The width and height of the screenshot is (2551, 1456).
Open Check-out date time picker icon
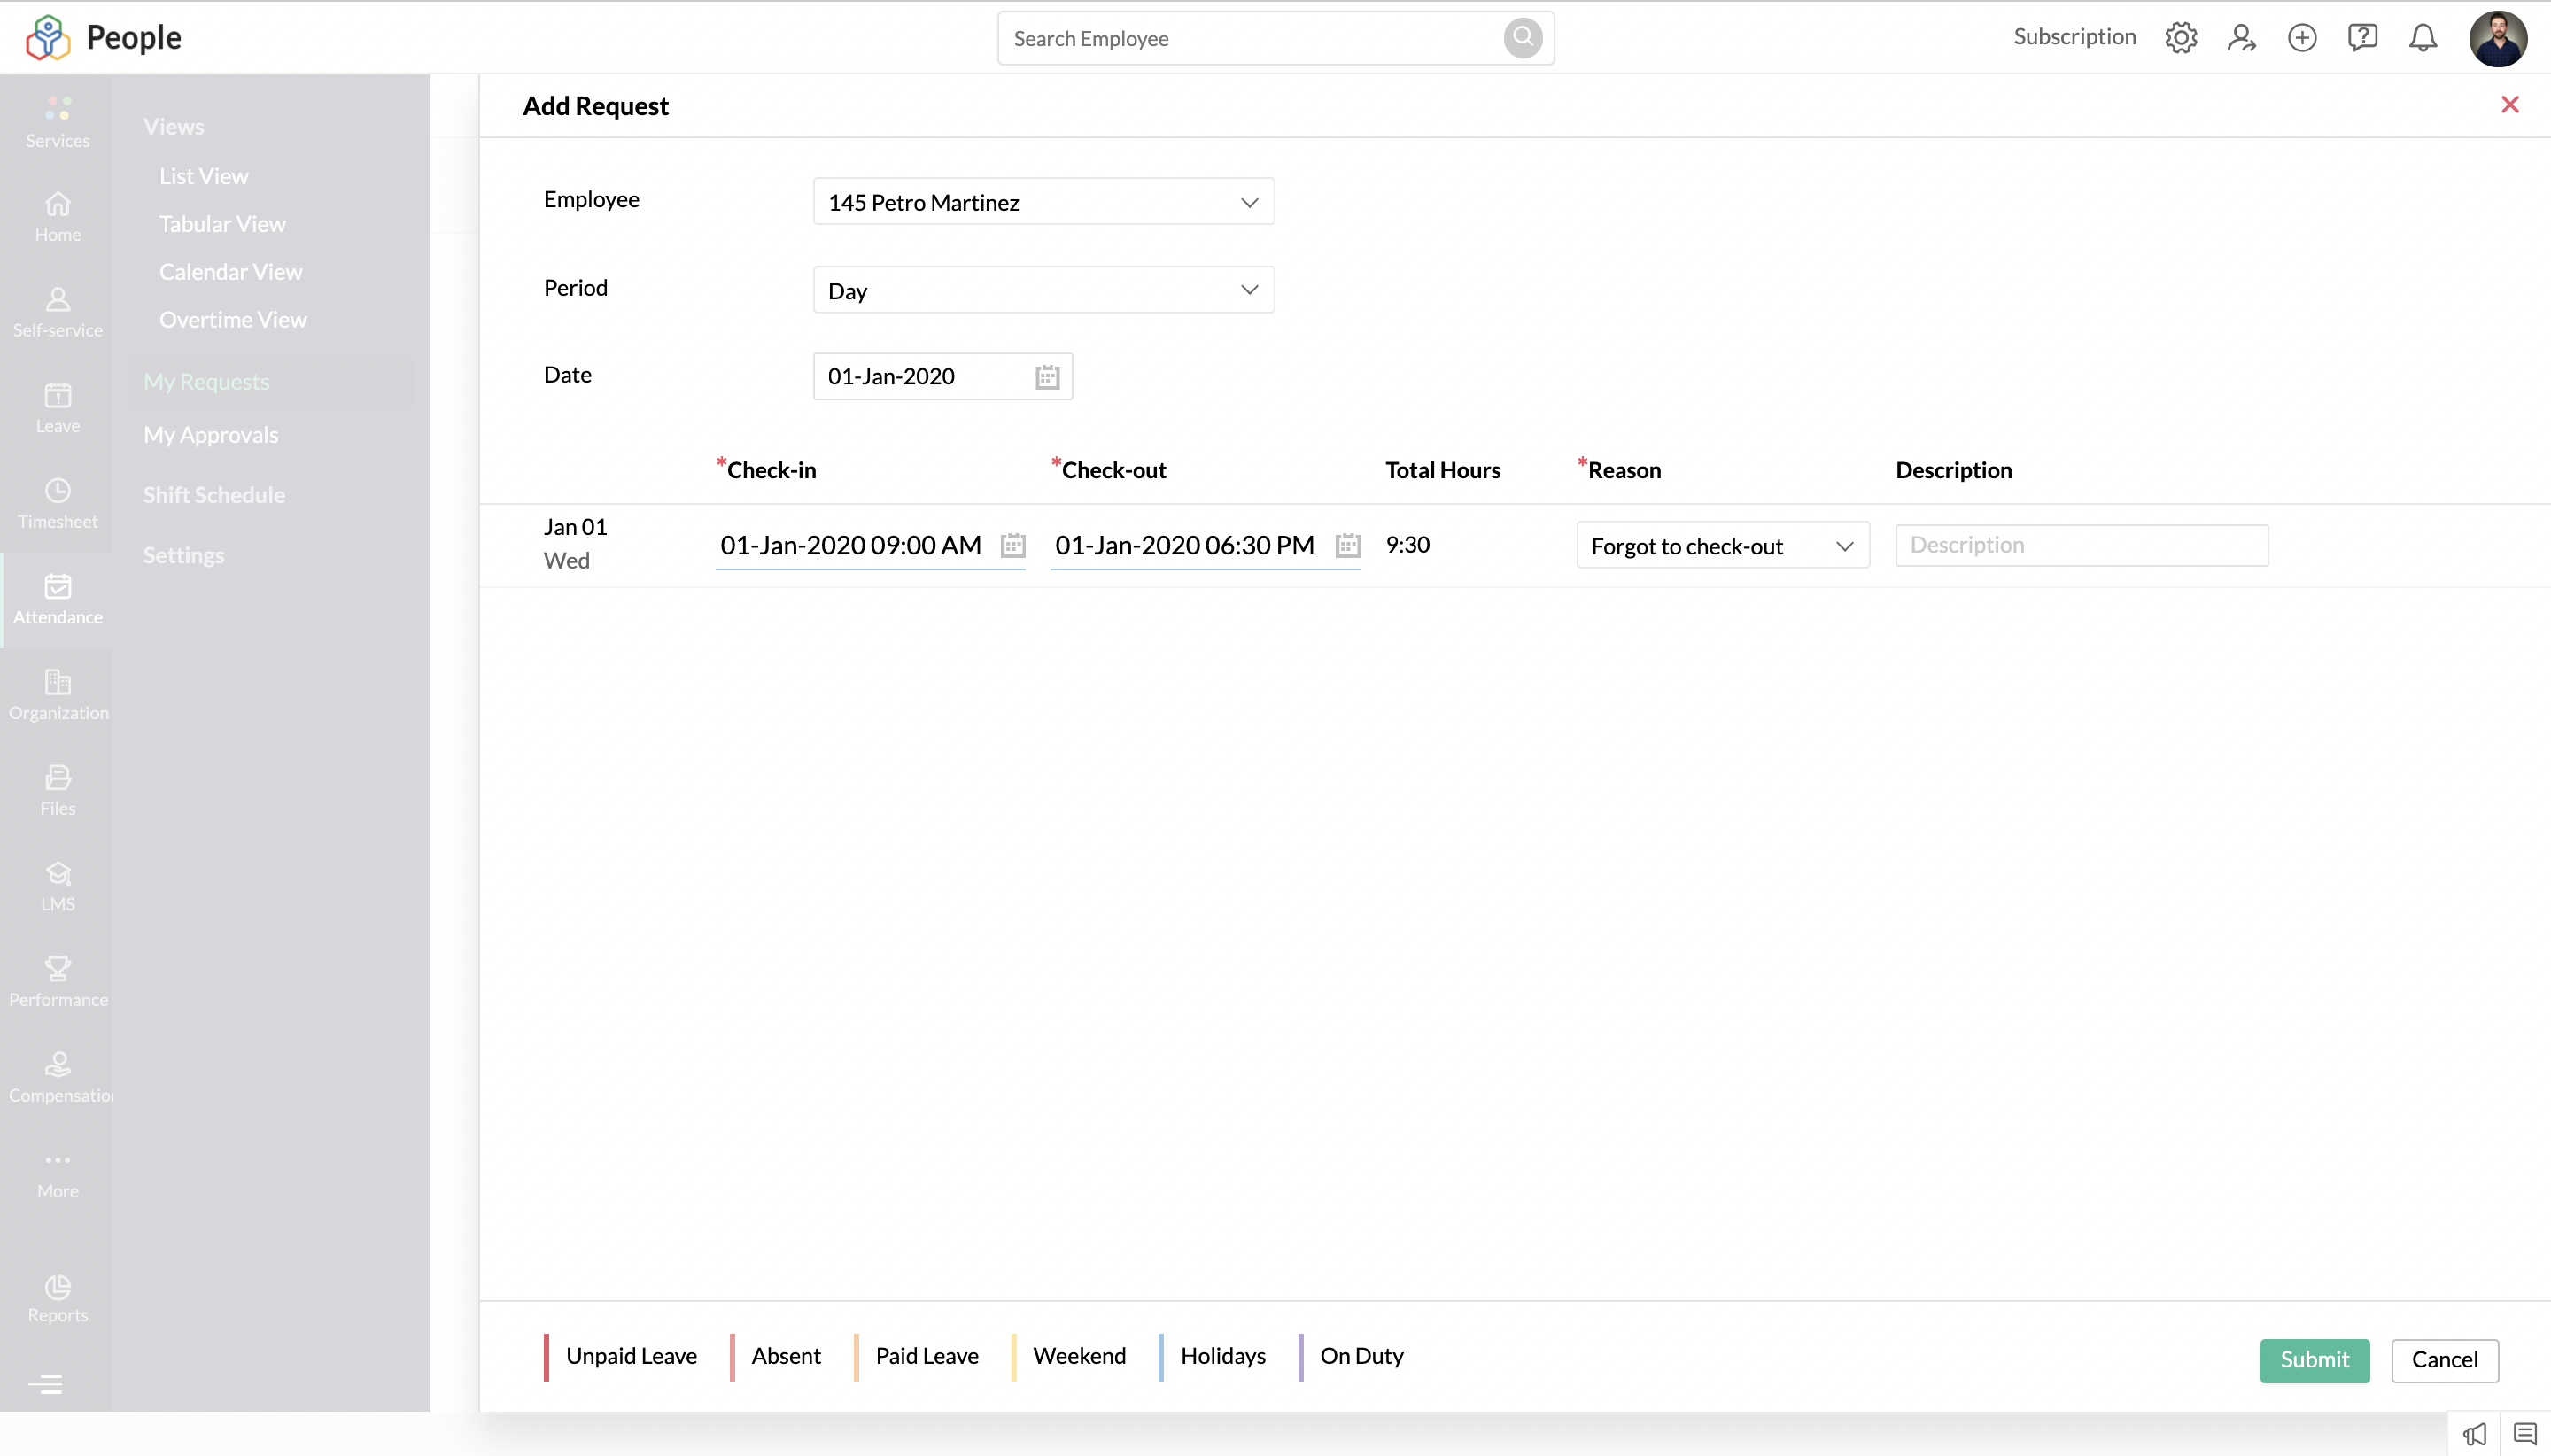1348,545
